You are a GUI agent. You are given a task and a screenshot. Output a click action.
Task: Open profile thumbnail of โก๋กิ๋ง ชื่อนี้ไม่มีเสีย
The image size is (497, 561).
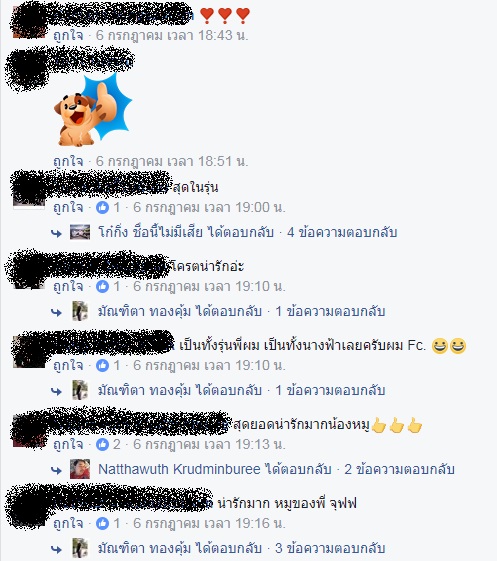pyautogui.click(x=80, y=232)
